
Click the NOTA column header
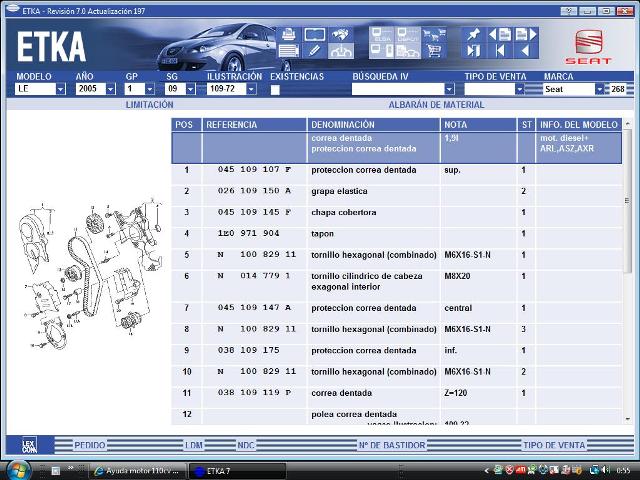(x=478, y=125)
